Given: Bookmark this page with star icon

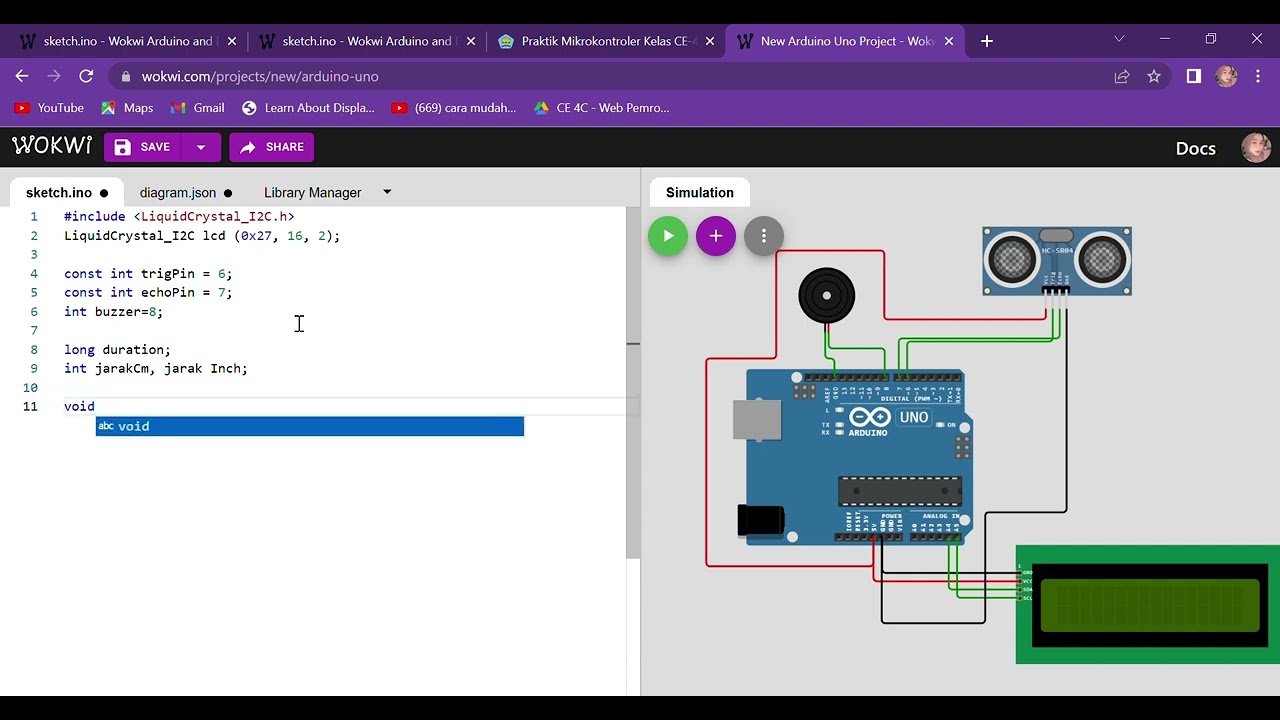Looking at the screenshot, I should (1154, 76).
